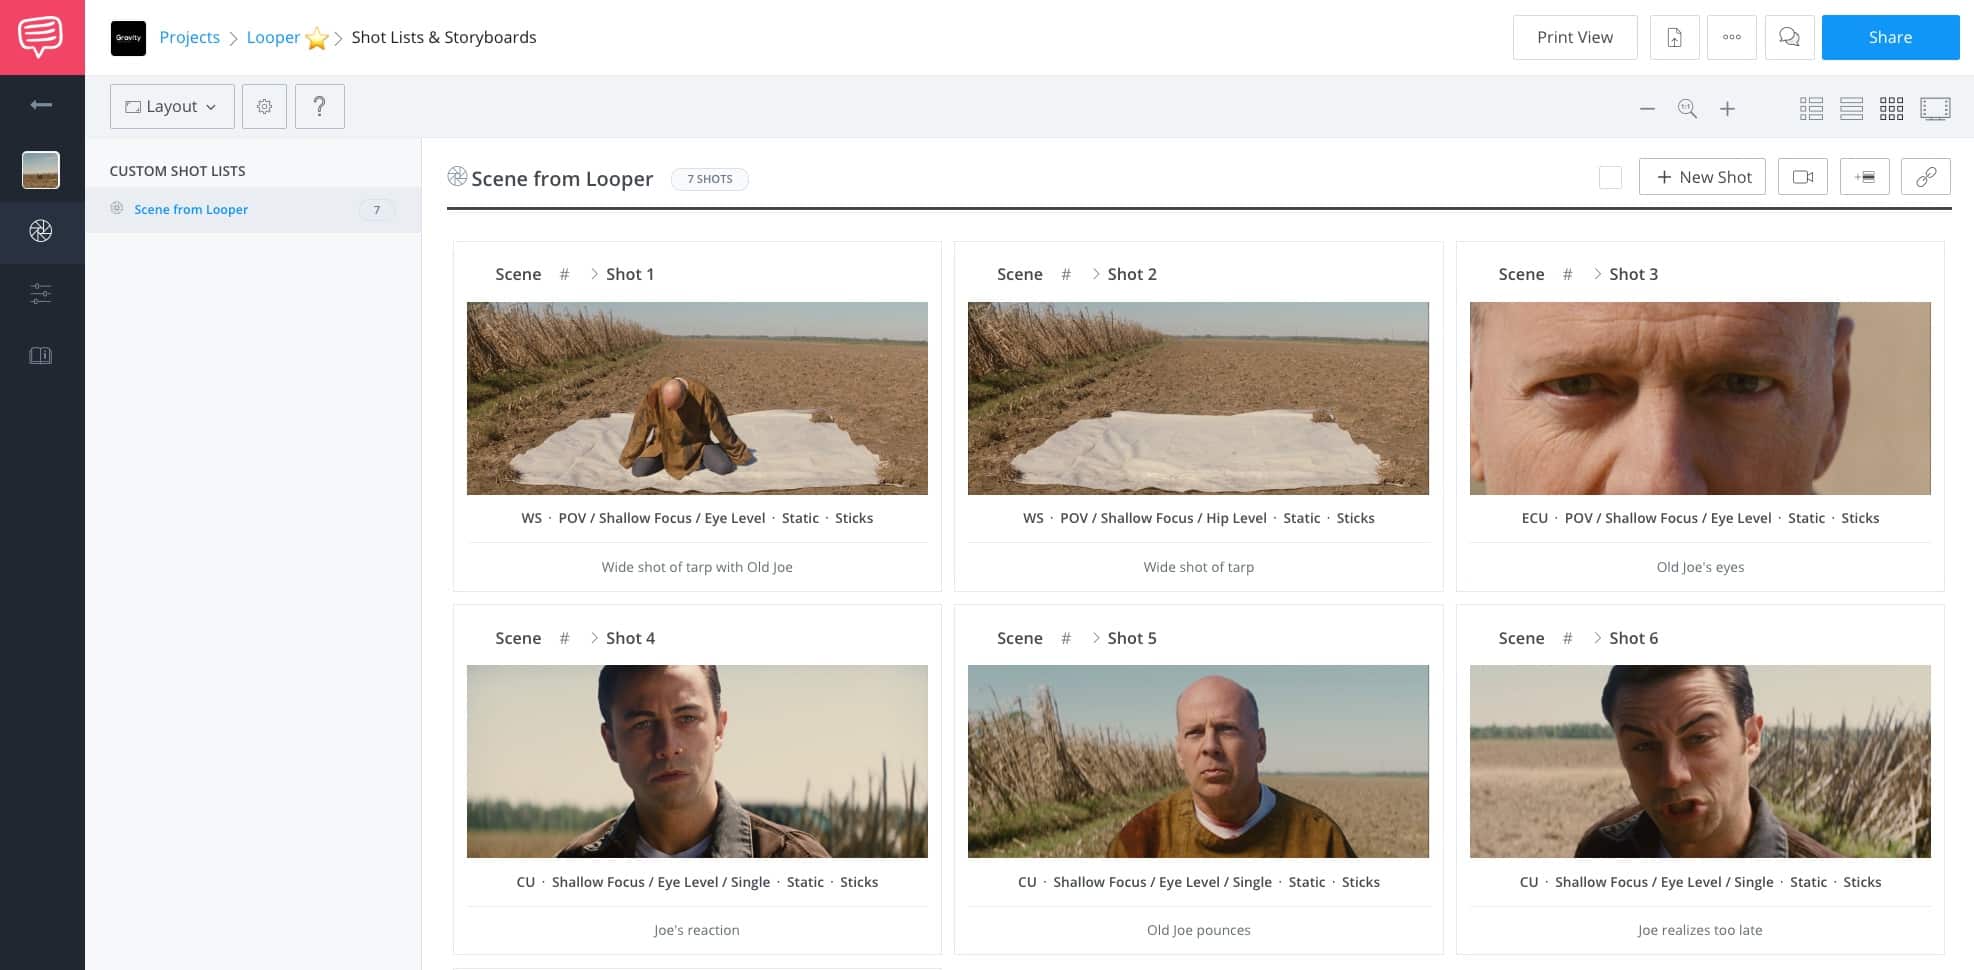The width and height of the screenshot is (1974, 970).
Task: Open the comments speech bubble icon
Action: 1789,37
